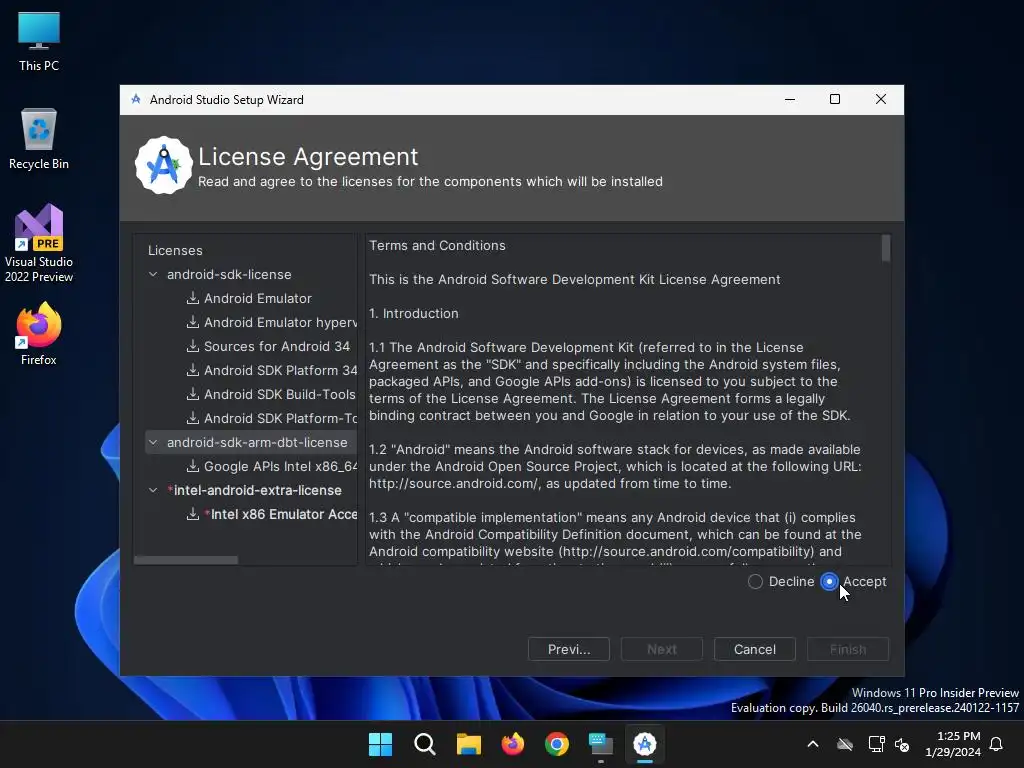
Task: Click download icon beside Google APIs Intel x86_64
Action: click(193, 466)
